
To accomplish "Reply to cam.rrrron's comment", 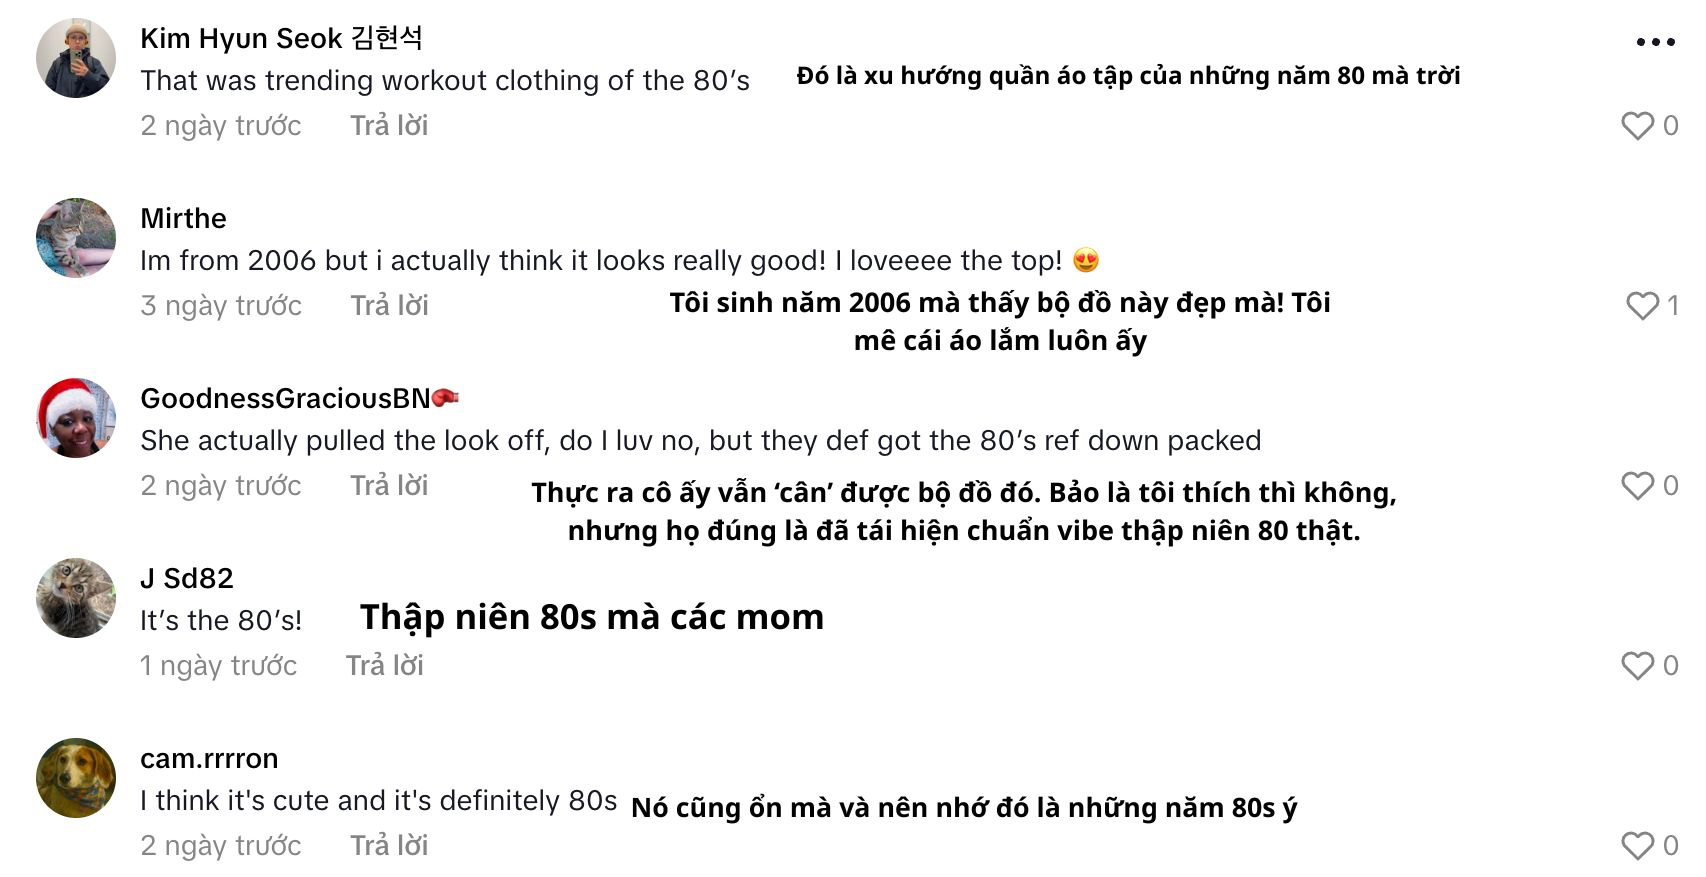I will [x=388, y=845].
